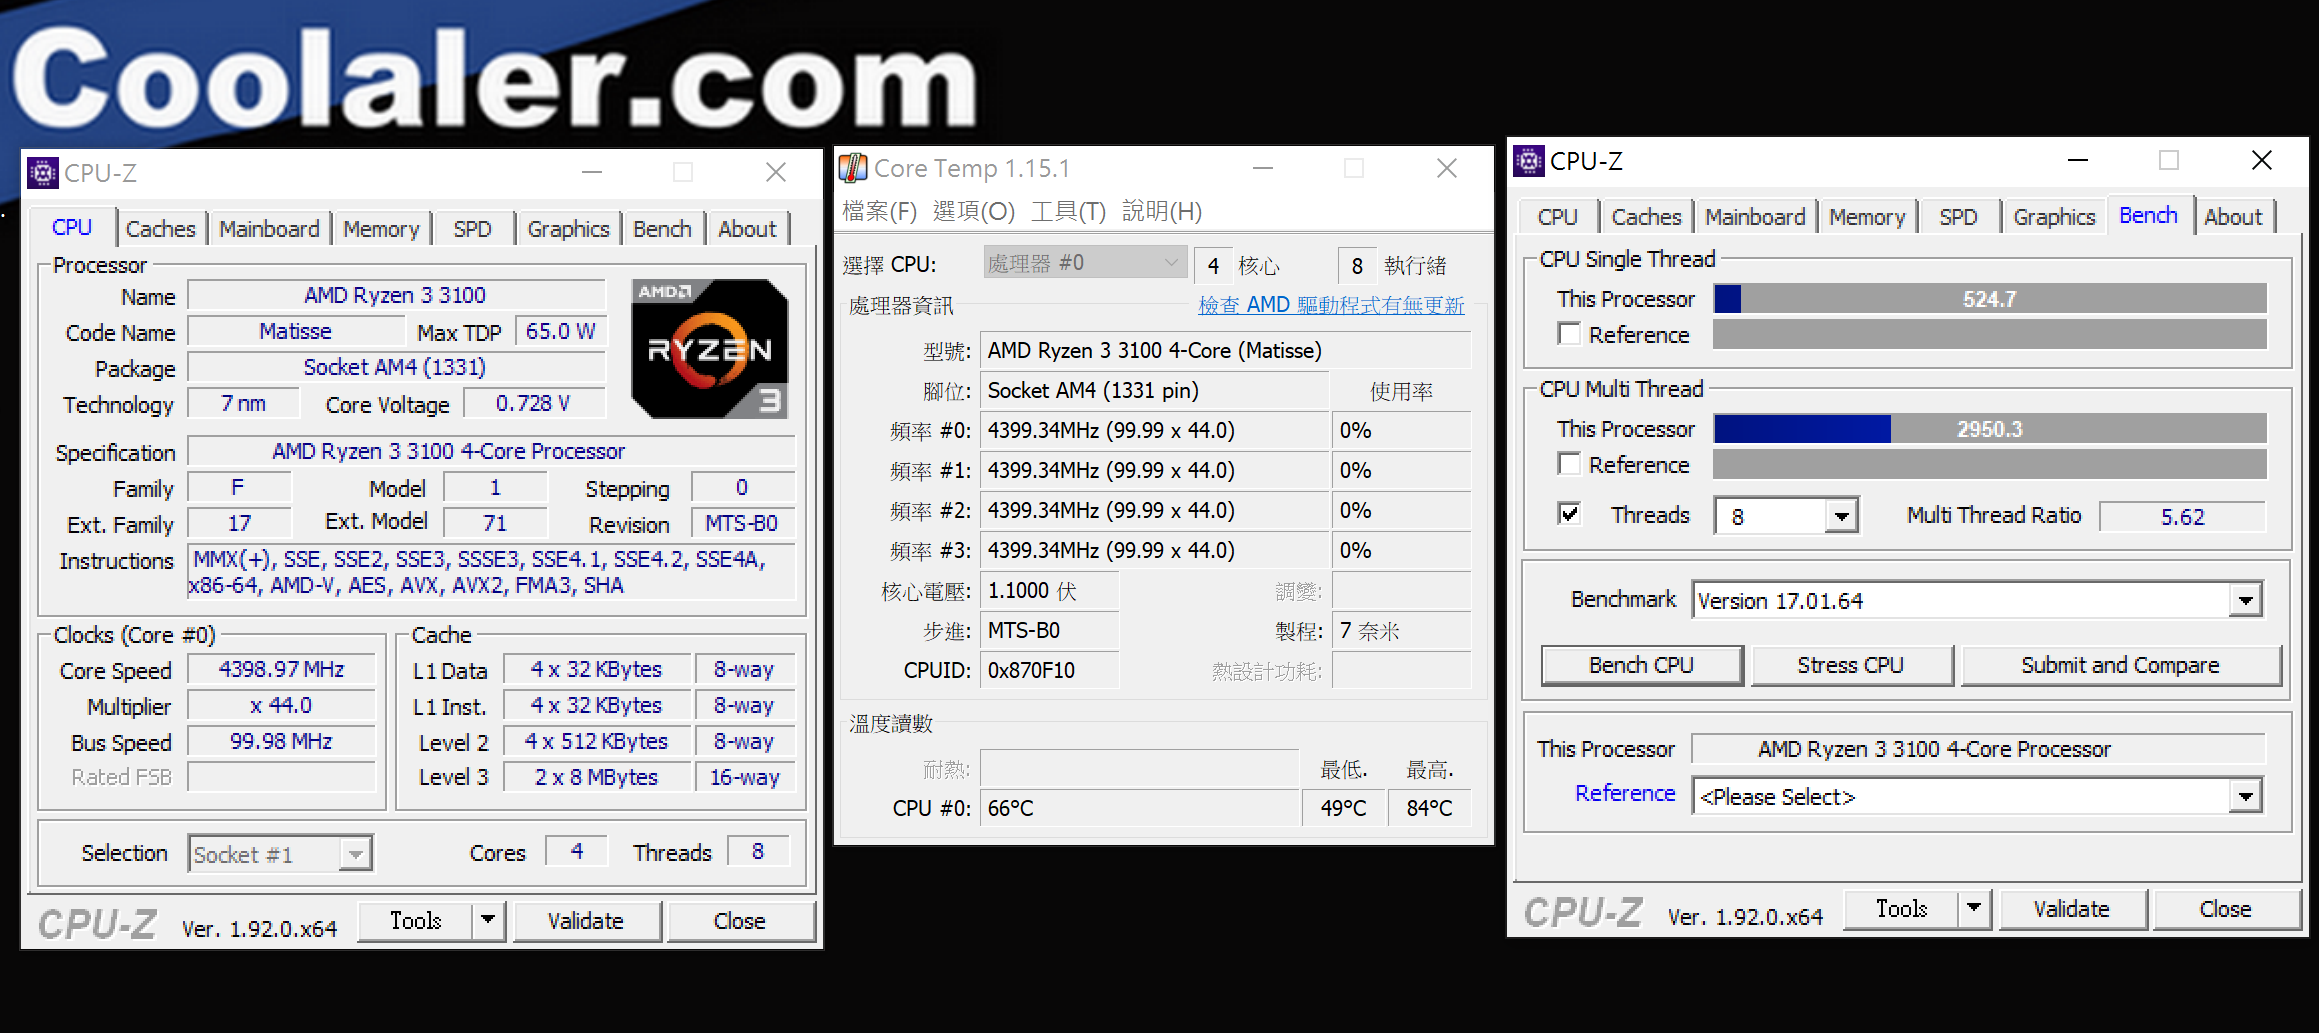Enable Single Thread Reference checkbox
Image resolution: width=2319 pixels, height=1033 pixels.
[1570, 334]
